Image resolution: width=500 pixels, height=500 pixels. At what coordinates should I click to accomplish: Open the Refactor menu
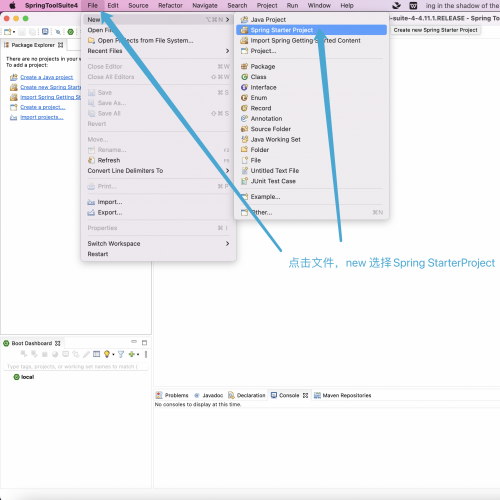click(x=170, y=6)
